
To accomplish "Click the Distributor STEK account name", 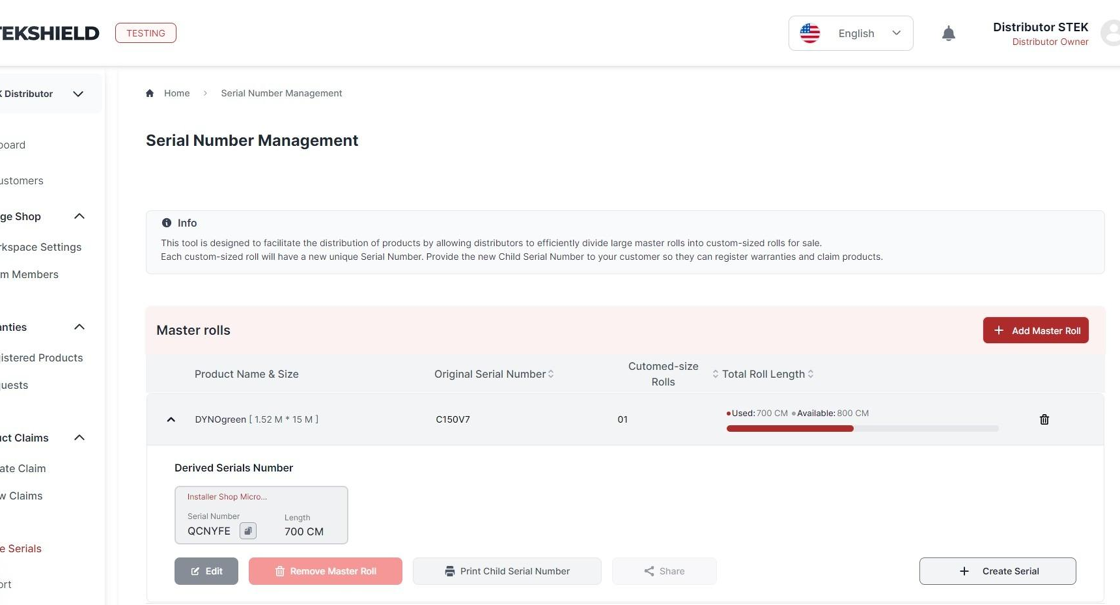I will 1040,27.
